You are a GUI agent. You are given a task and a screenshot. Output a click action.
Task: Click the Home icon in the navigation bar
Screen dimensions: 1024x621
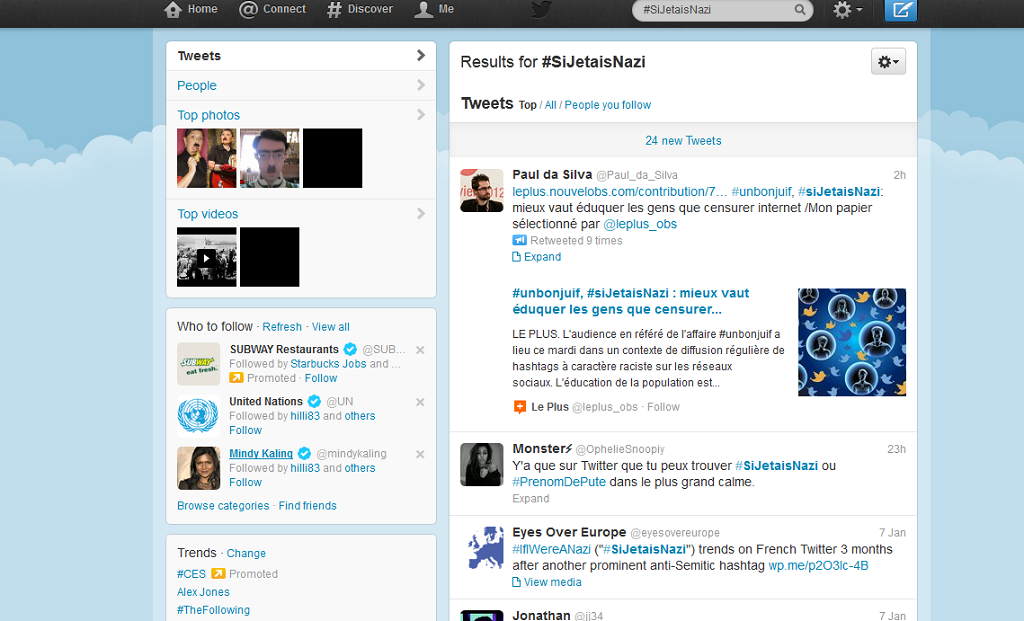coord(173,9)
